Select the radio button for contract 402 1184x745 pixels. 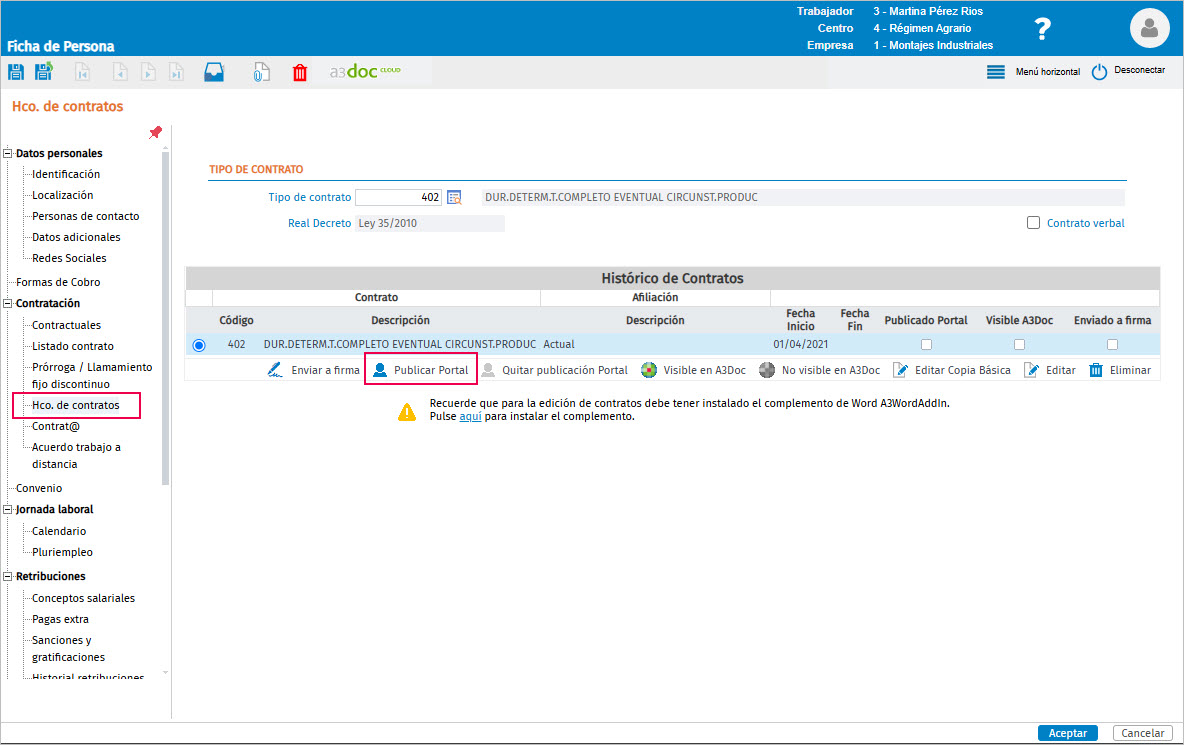(199, 345)
